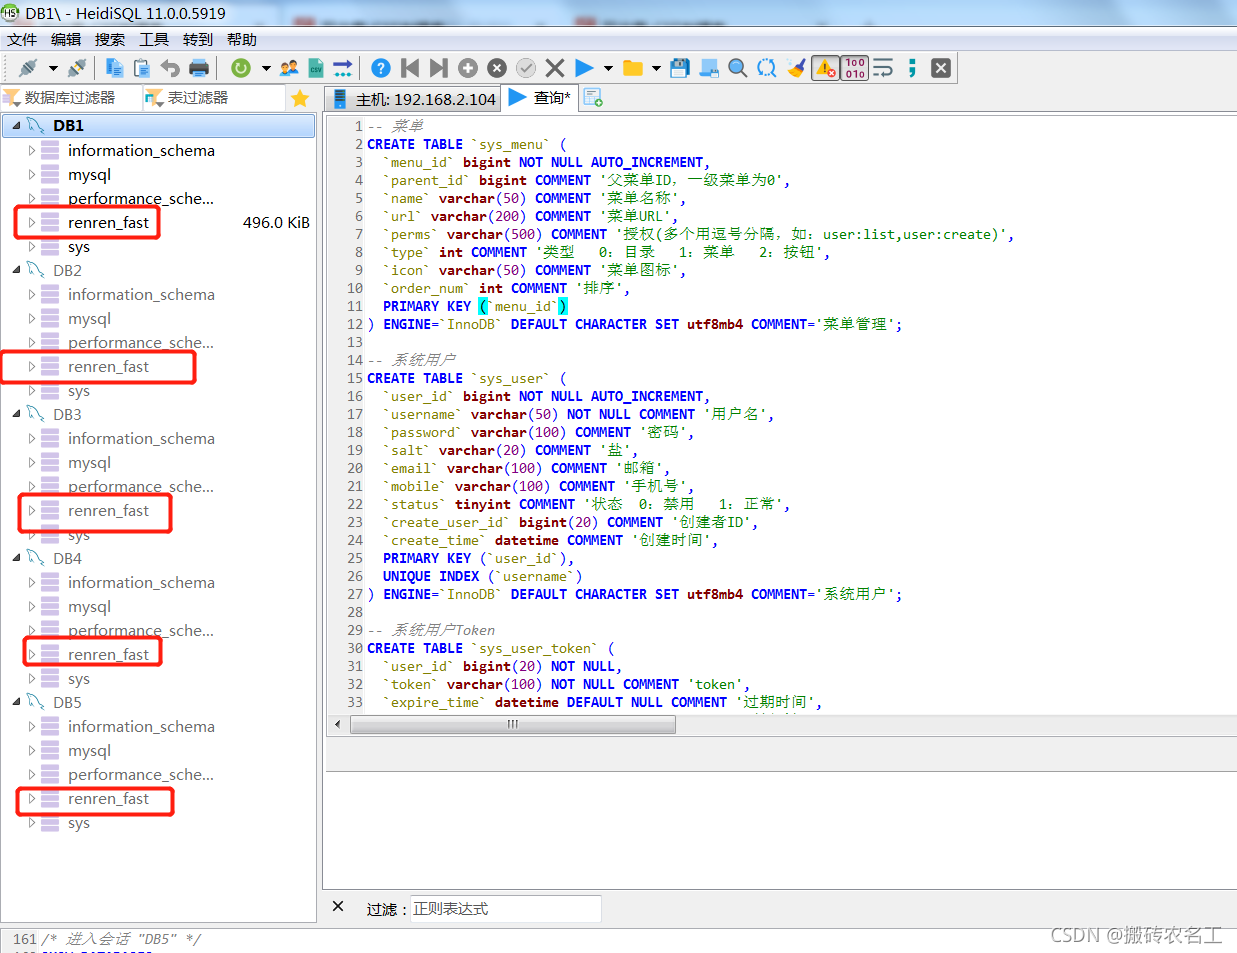The width and height of the screenshot is (1237, 953).
Task: Click the print icon
Action: (x=199, y=68)
